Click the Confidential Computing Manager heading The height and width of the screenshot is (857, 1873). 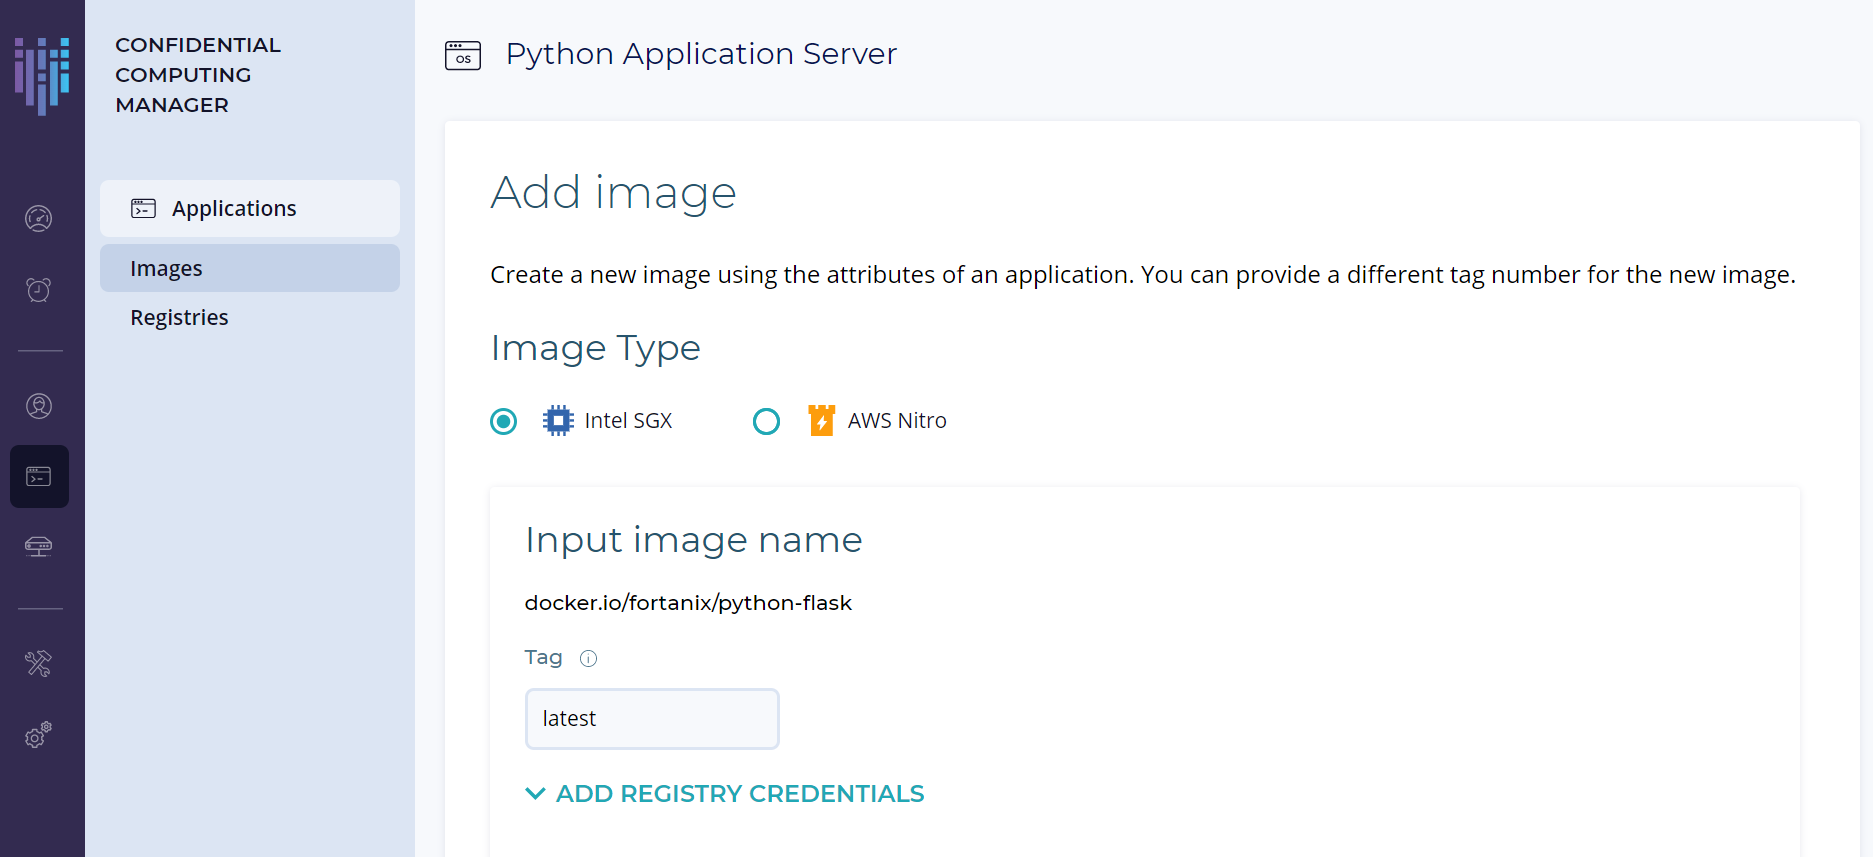(198, 75)
